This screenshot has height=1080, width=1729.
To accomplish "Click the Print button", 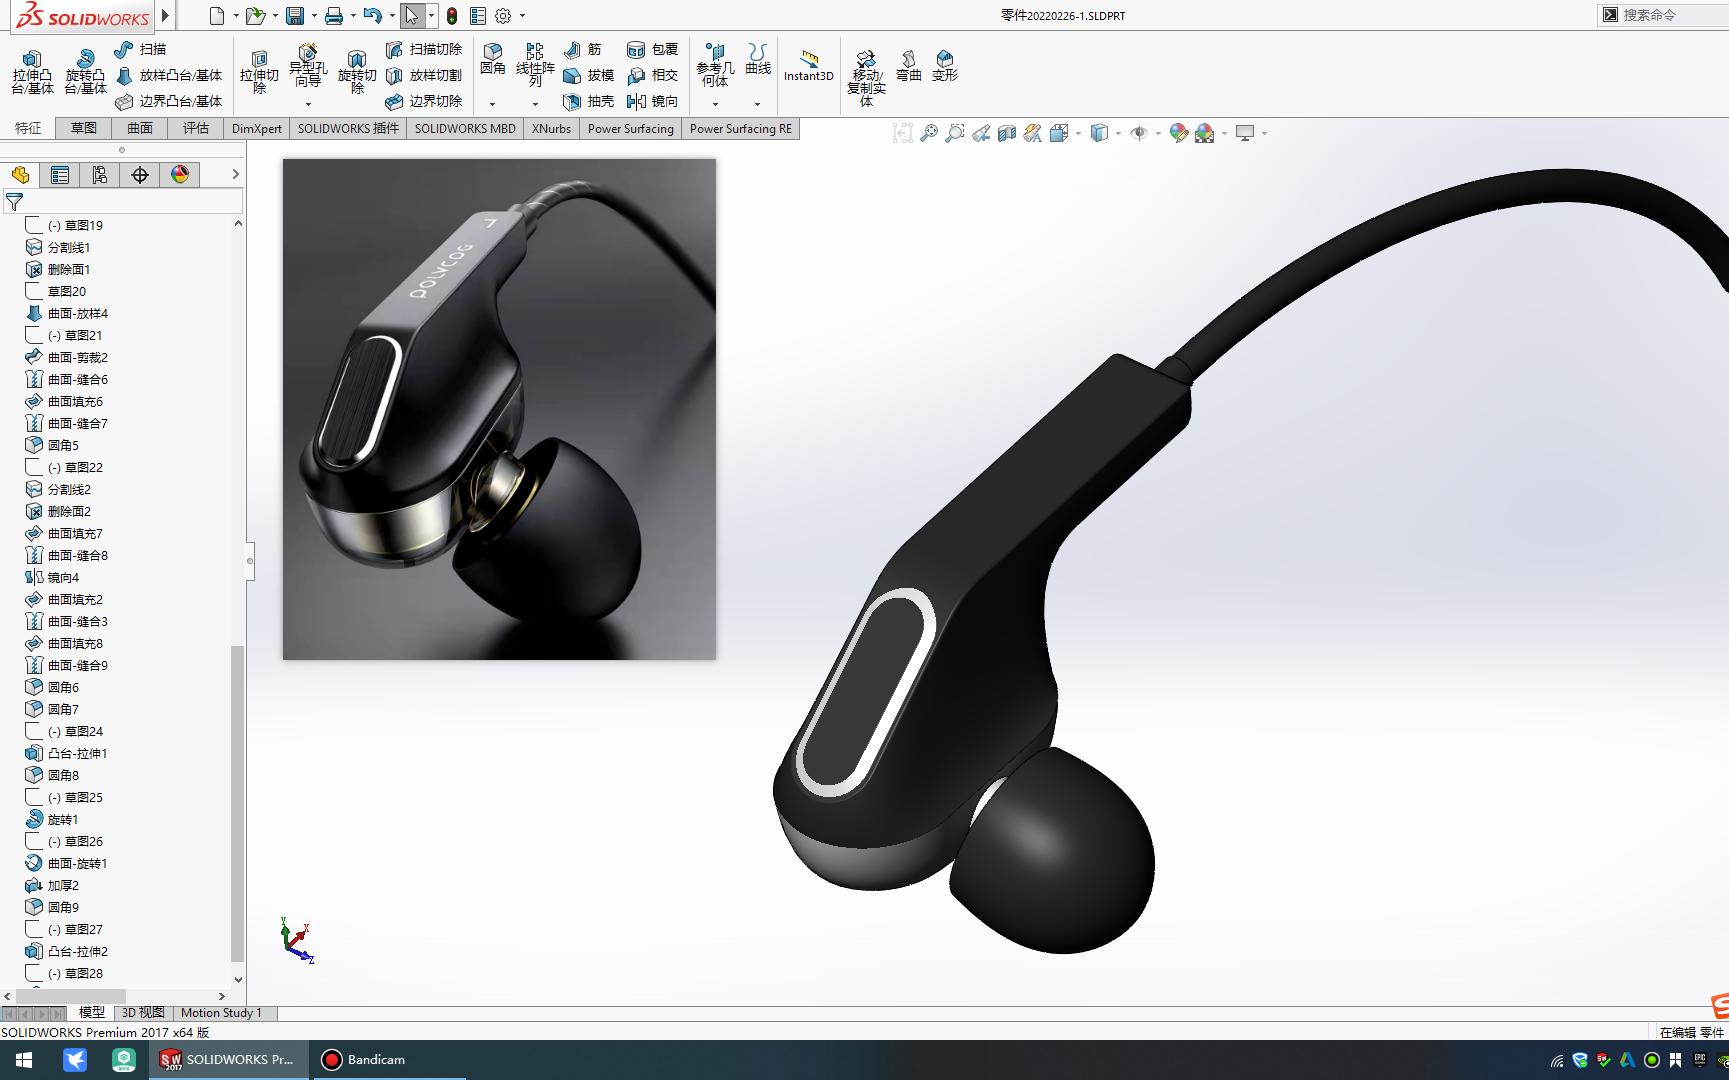I will tap(335, 15).
